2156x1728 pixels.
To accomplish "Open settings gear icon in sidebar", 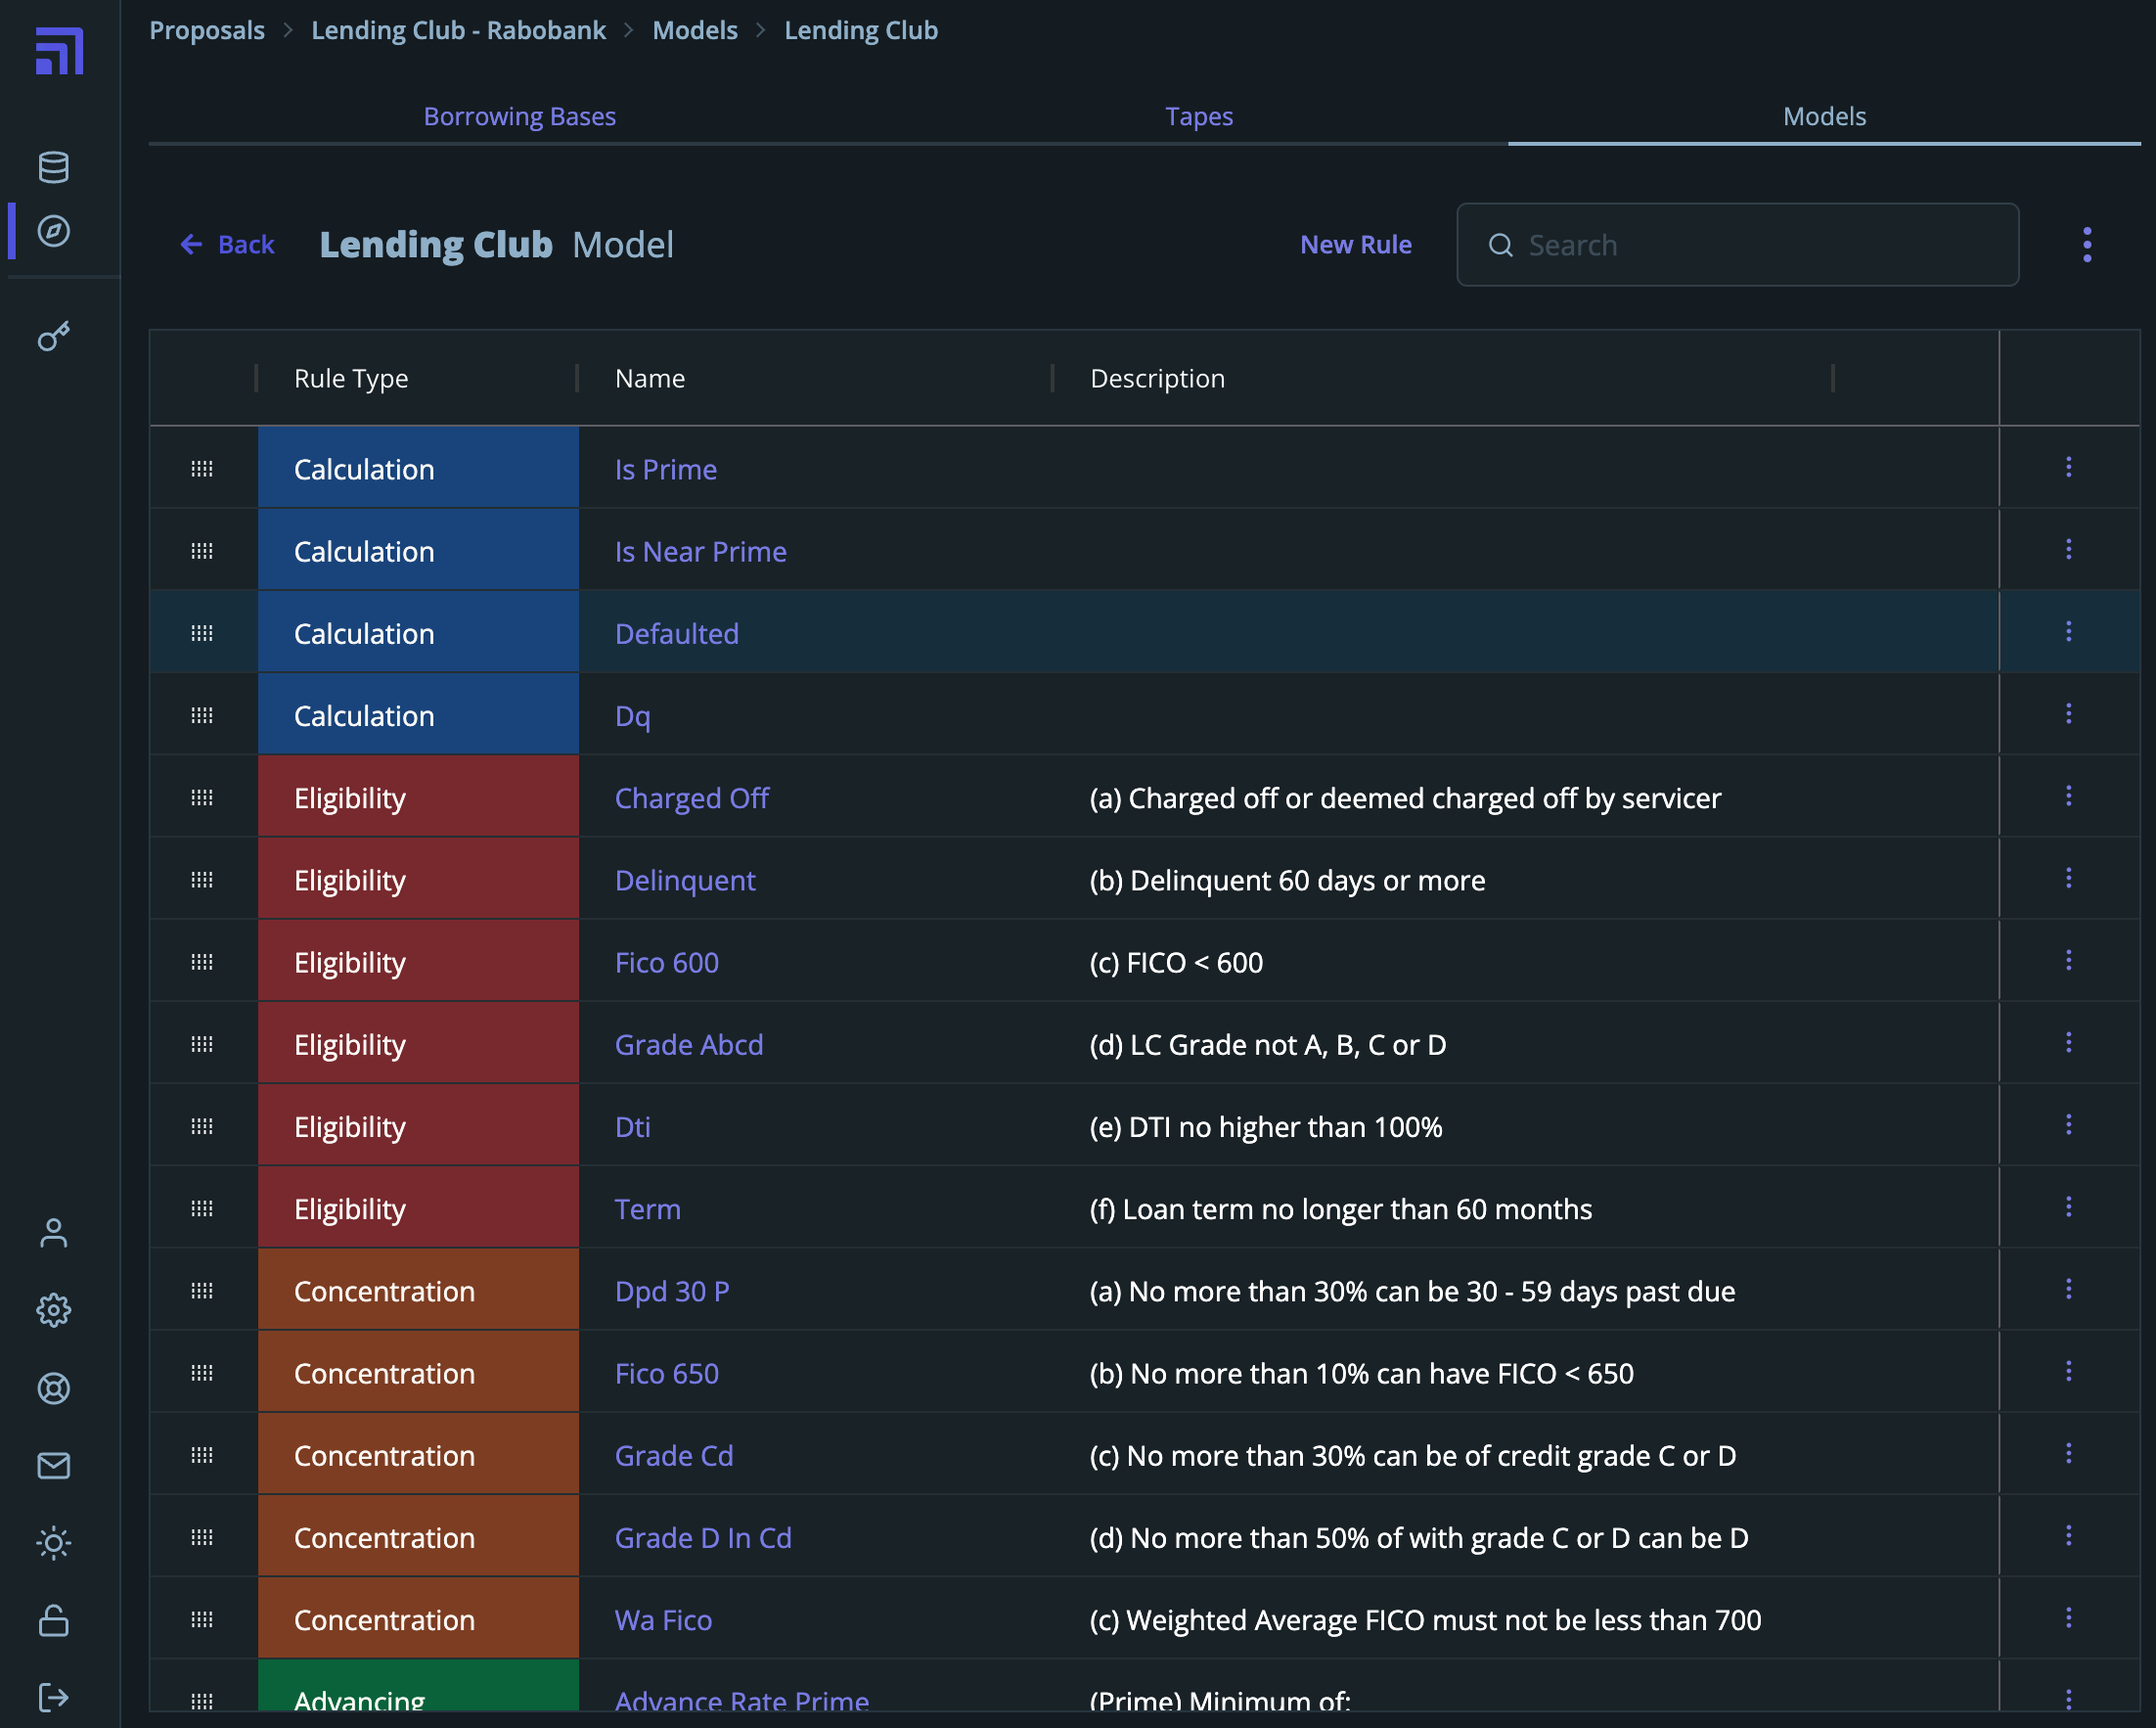I will (54, 1310).
